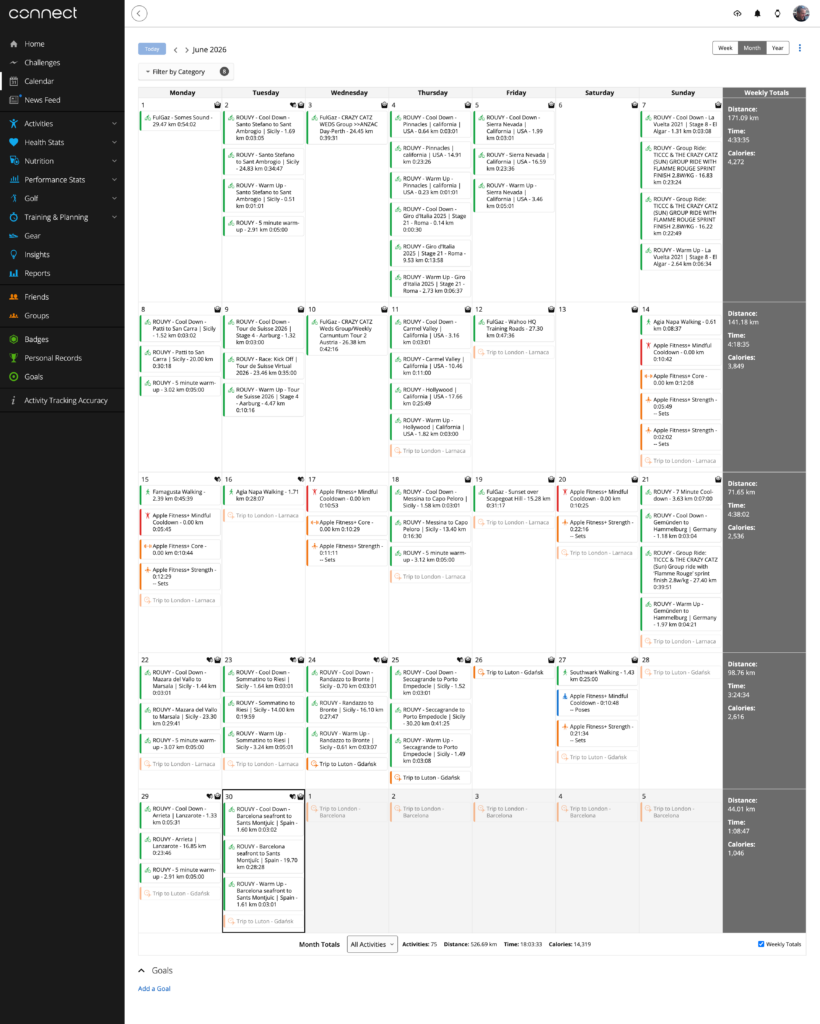Click the weight icon on June 30

[x=301, y=797]
